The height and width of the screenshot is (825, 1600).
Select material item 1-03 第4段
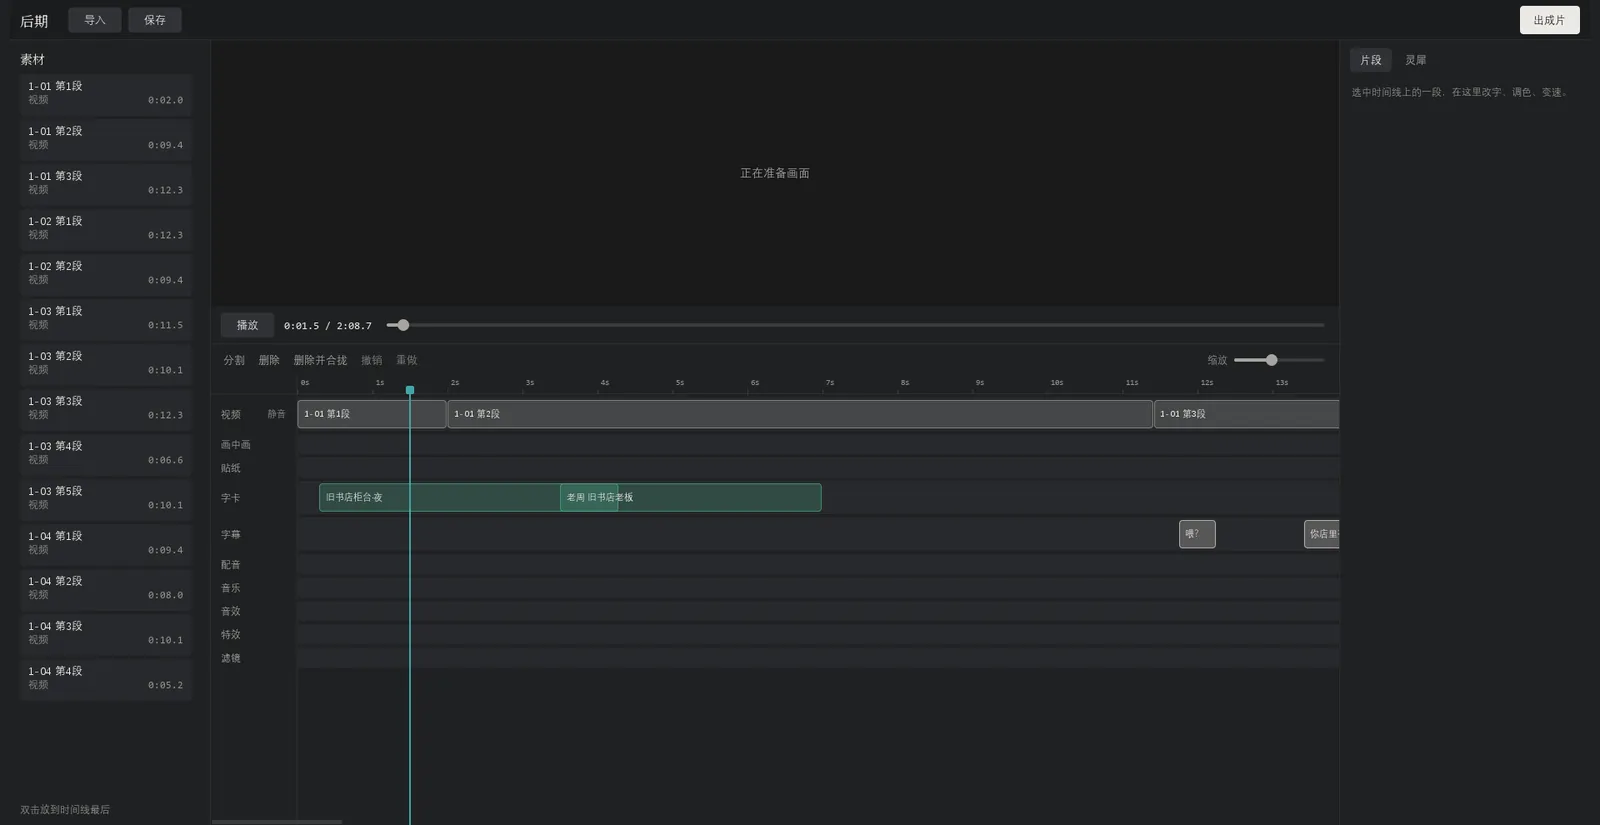pos(106,453)
